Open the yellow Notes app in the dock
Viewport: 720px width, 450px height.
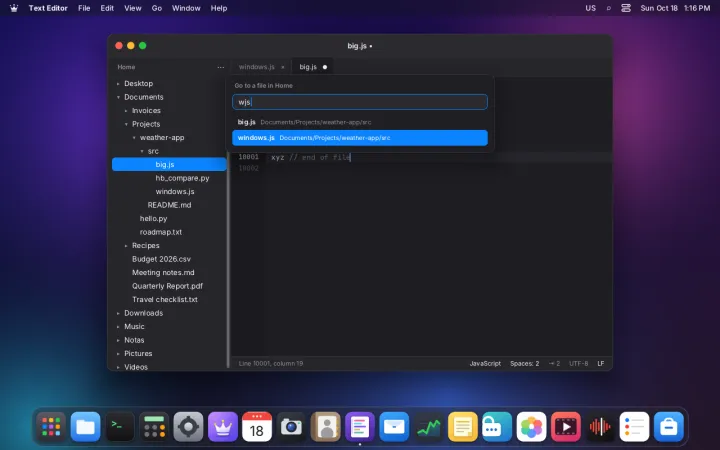[462, 427]
